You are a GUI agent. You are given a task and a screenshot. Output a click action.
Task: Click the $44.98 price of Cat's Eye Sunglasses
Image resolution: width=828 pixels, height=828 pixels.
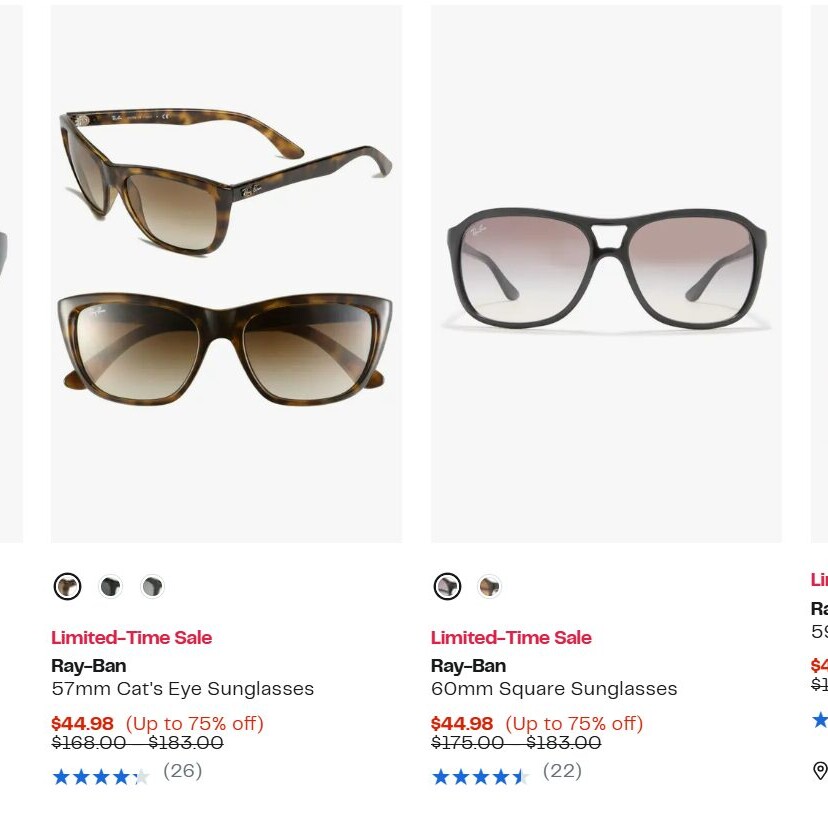pos(82,723)
